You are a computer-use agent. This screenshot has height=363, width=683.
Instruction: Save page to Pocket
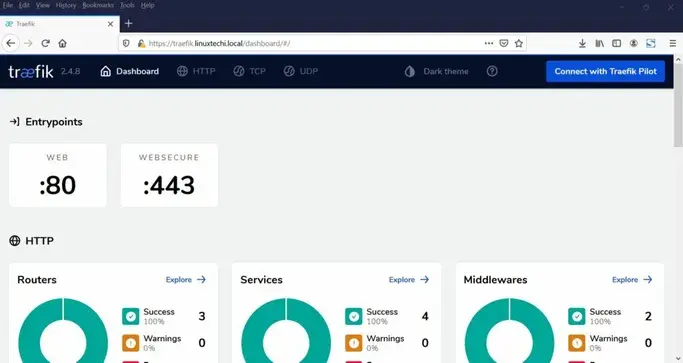(504, 43)
